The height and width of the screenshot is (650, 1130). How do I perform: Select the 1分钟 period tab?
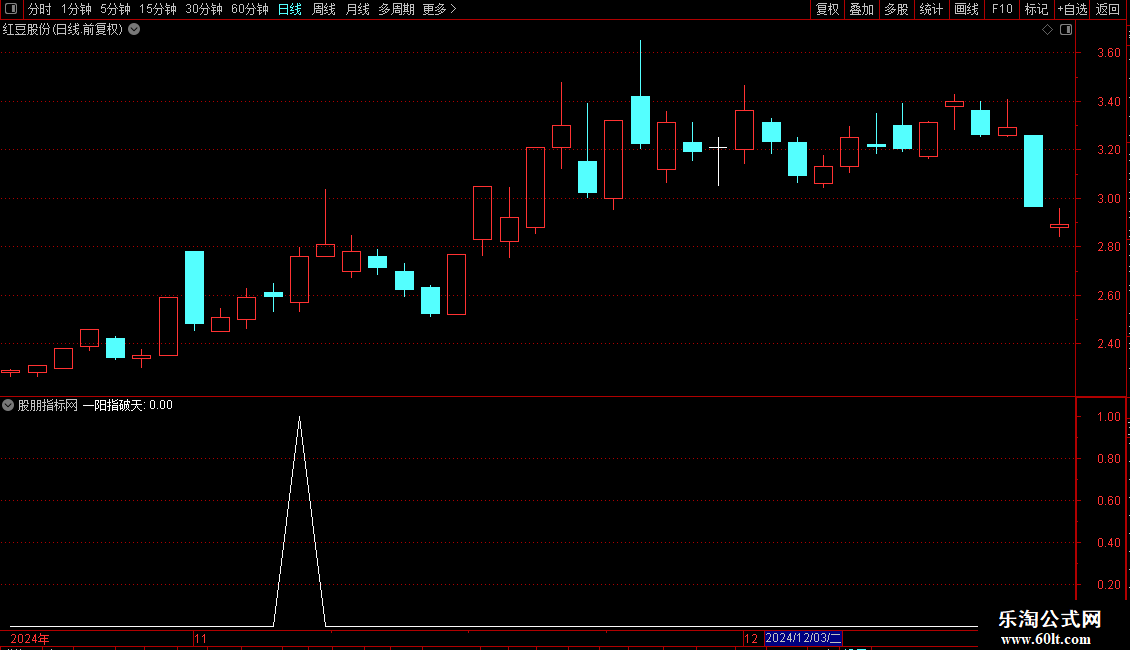(76, 9)
